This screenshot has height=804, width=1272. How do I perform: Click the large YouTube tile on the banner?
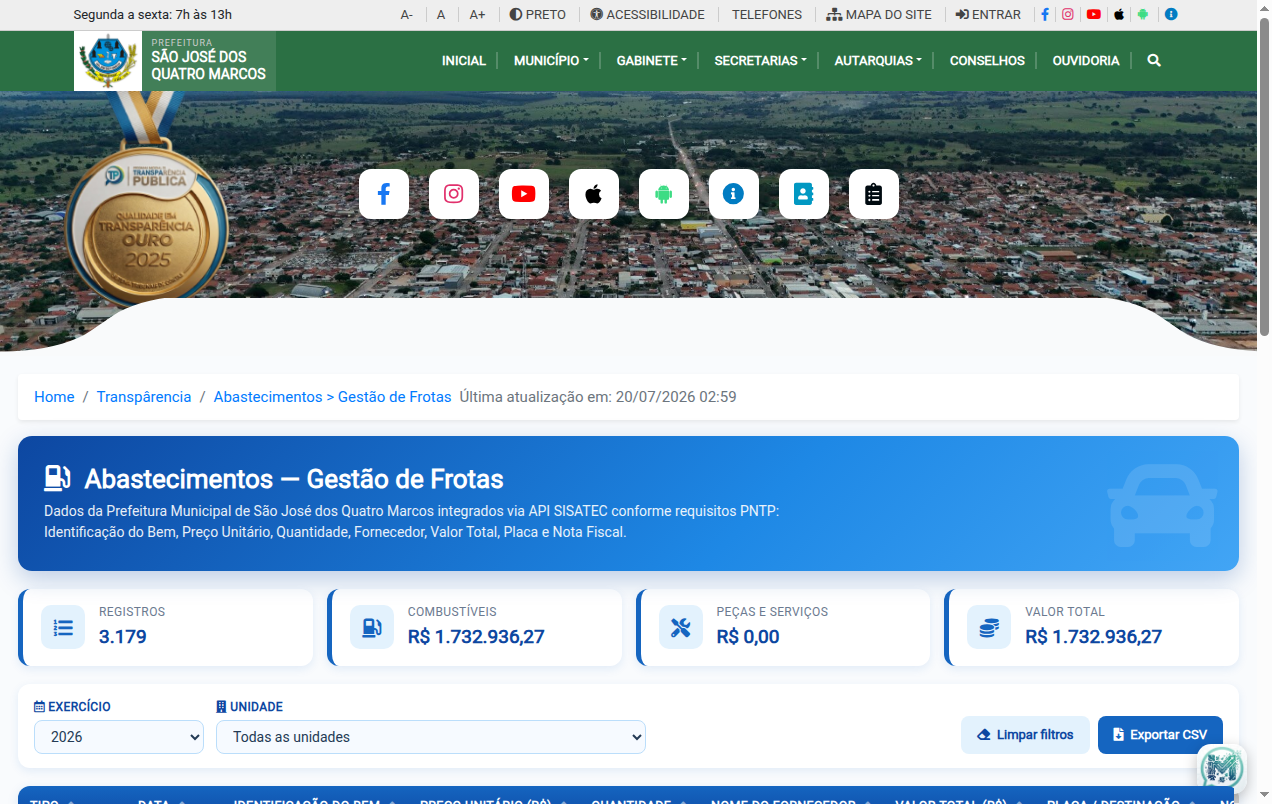tap(524, 194)
